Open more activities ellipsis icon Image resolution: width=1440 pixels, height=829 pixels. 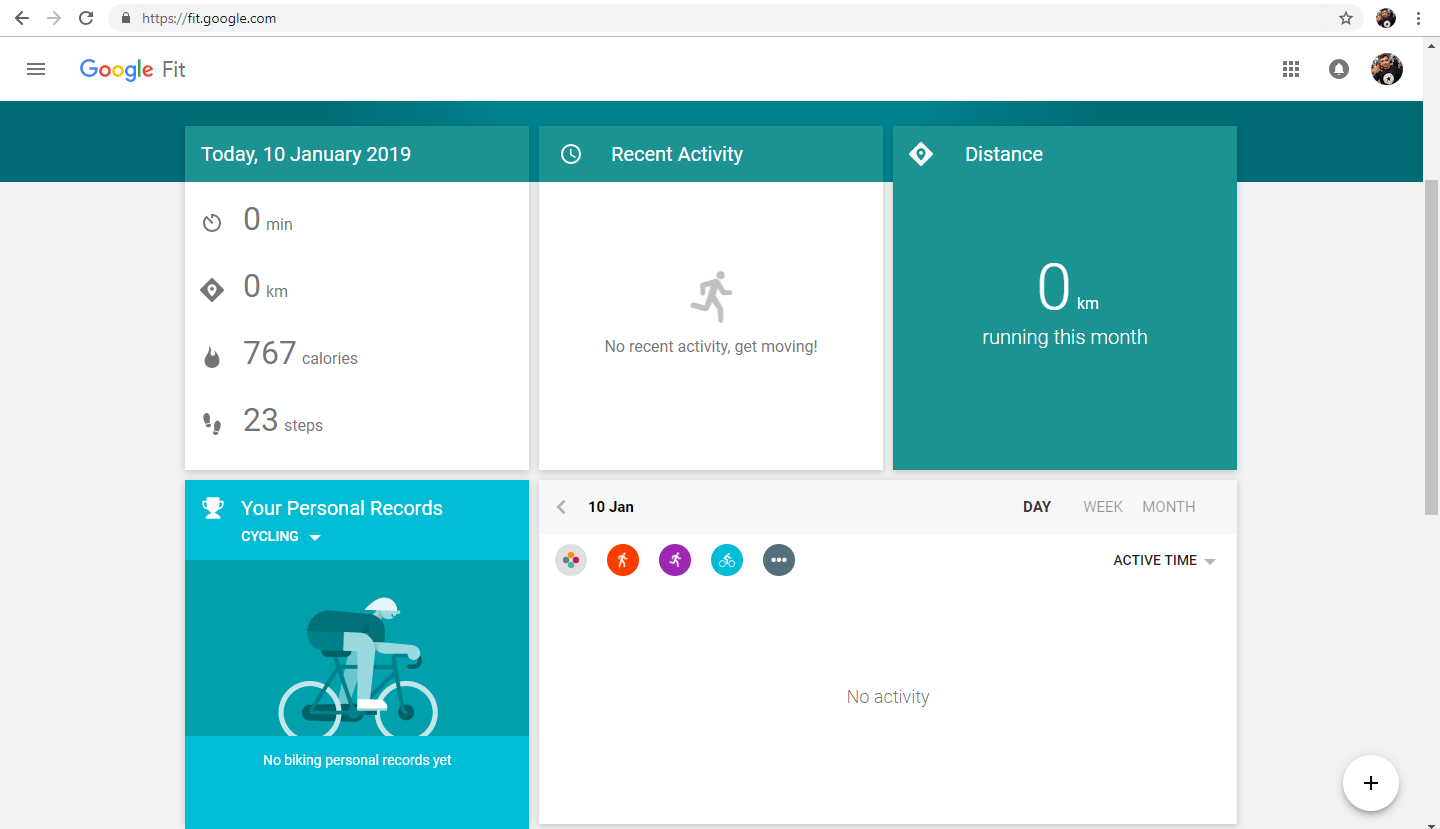779,560
